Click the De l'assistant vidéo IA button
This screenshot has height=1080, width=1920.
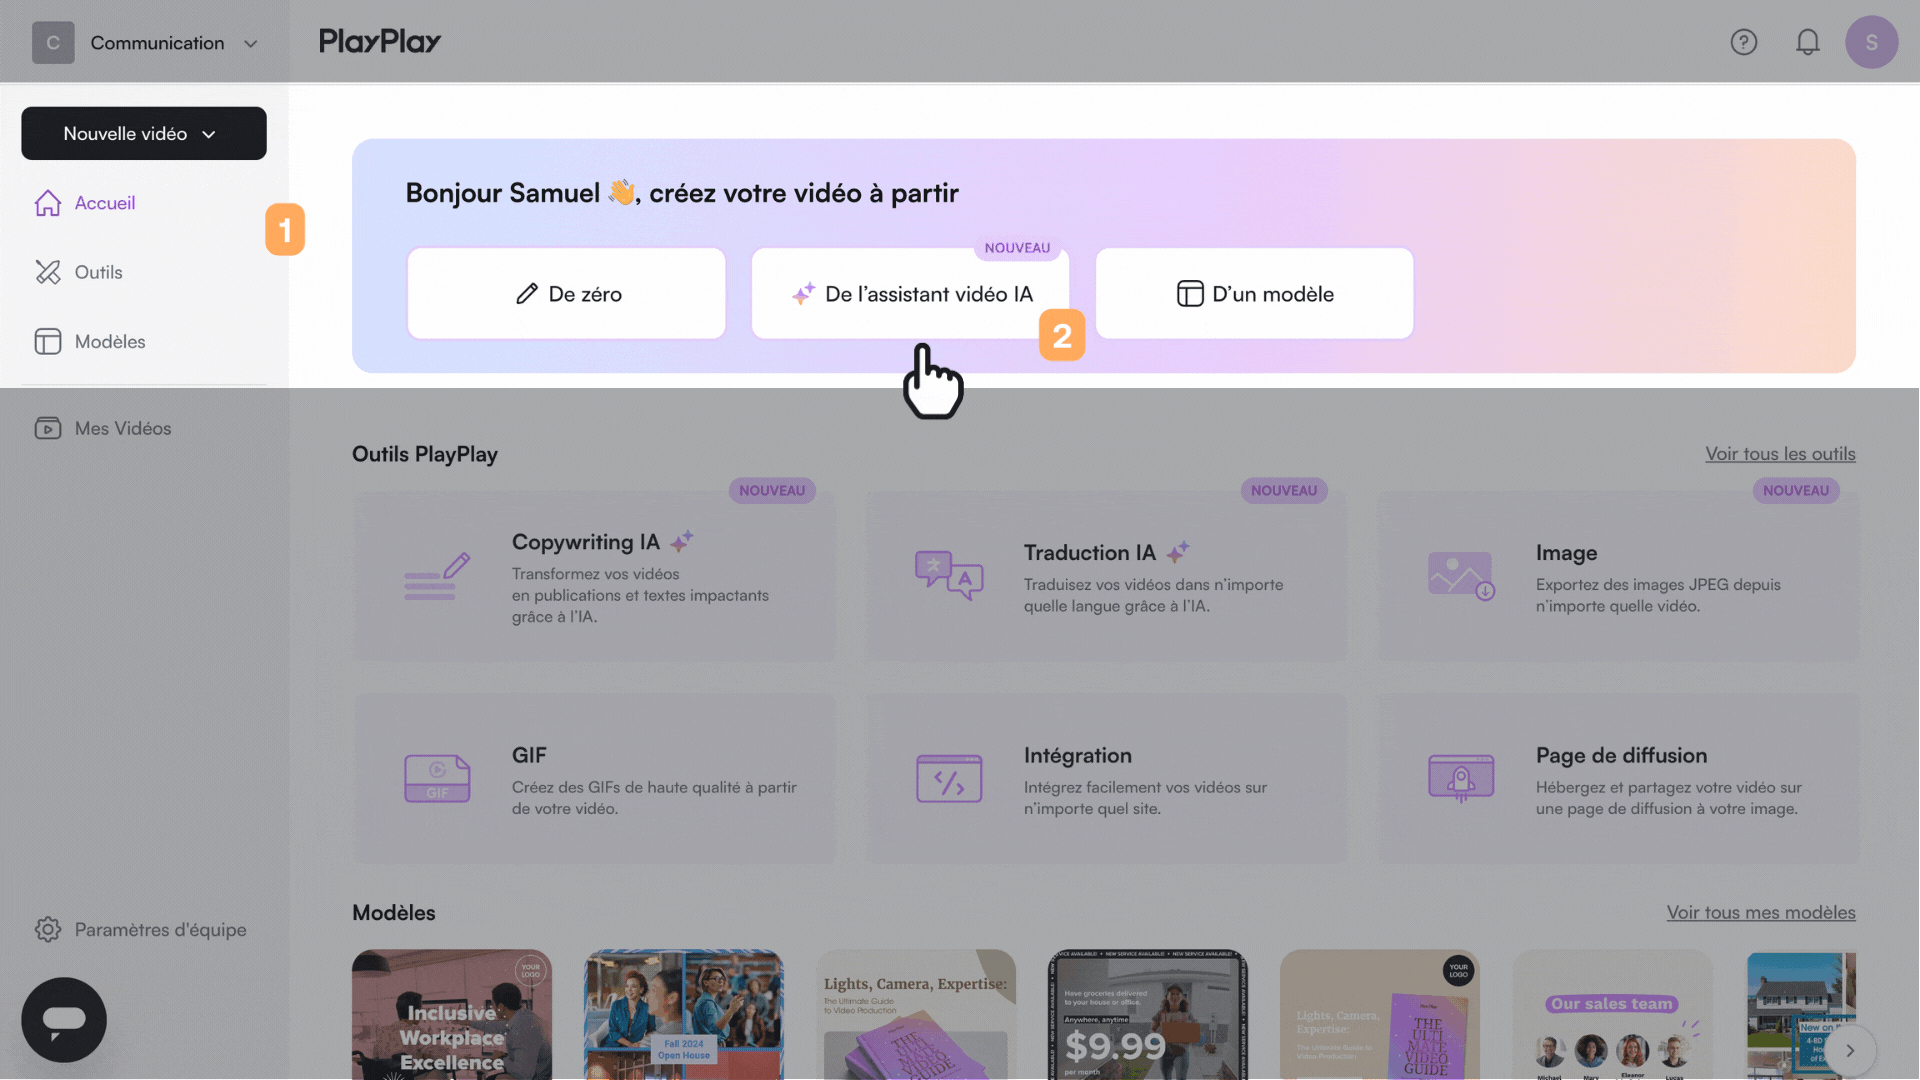tap(910, 294)
